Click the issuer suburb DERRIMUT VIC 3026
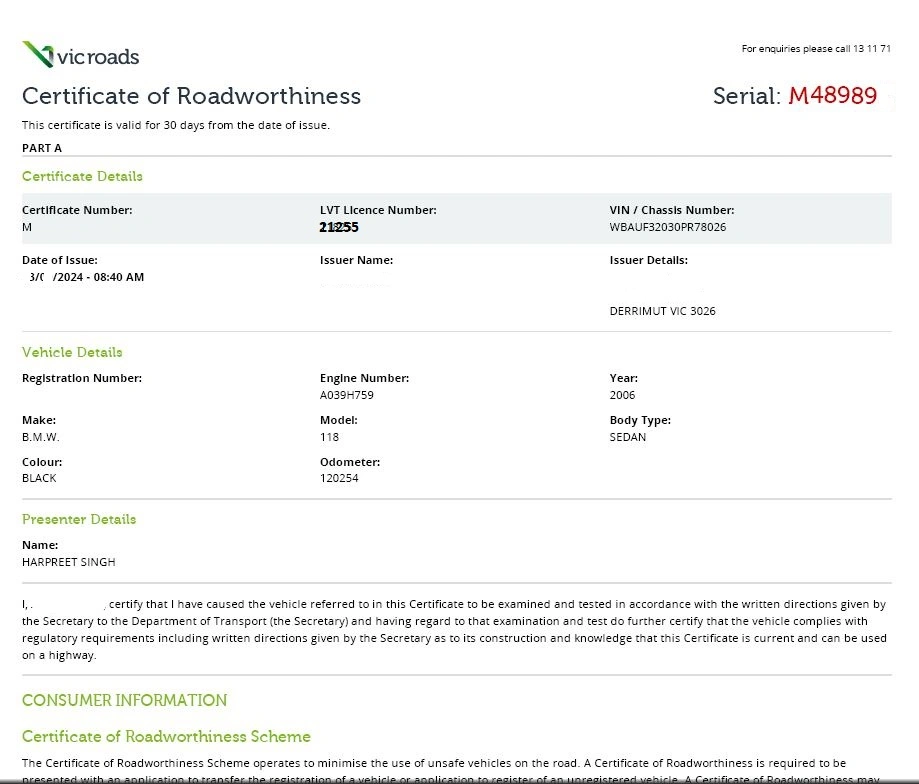 (x=662, y=311)
